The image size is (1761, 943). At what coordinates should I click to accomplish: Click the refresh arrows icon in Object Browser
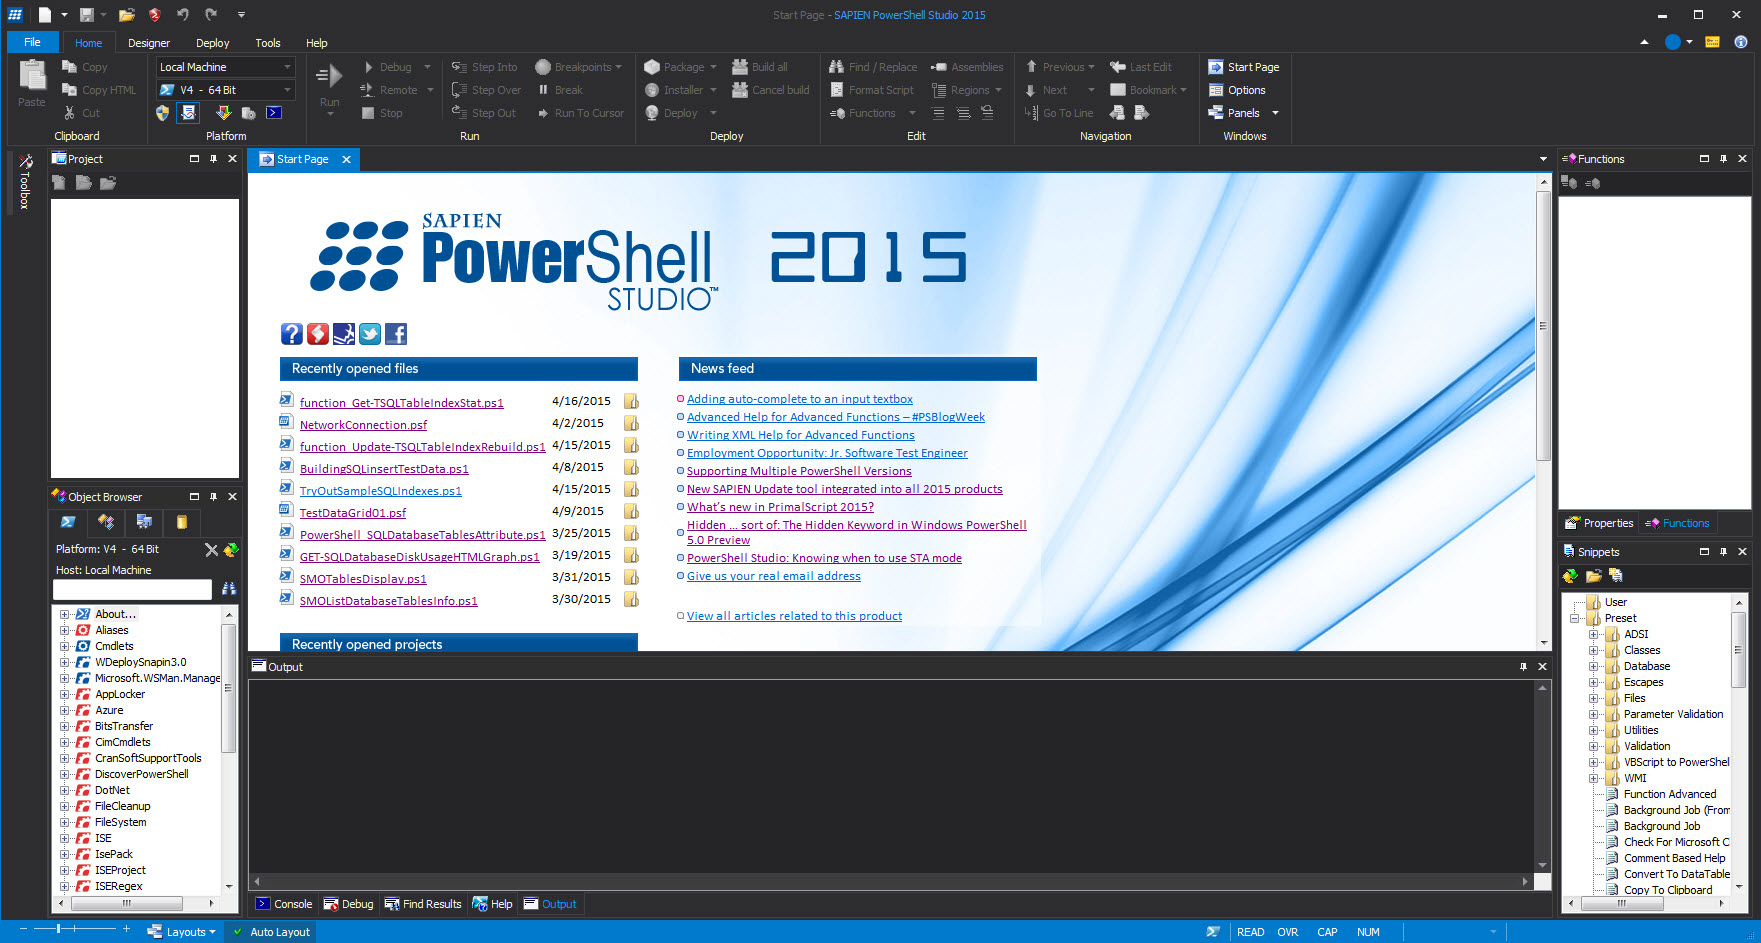pyautogui.click(x=231, y=549)
